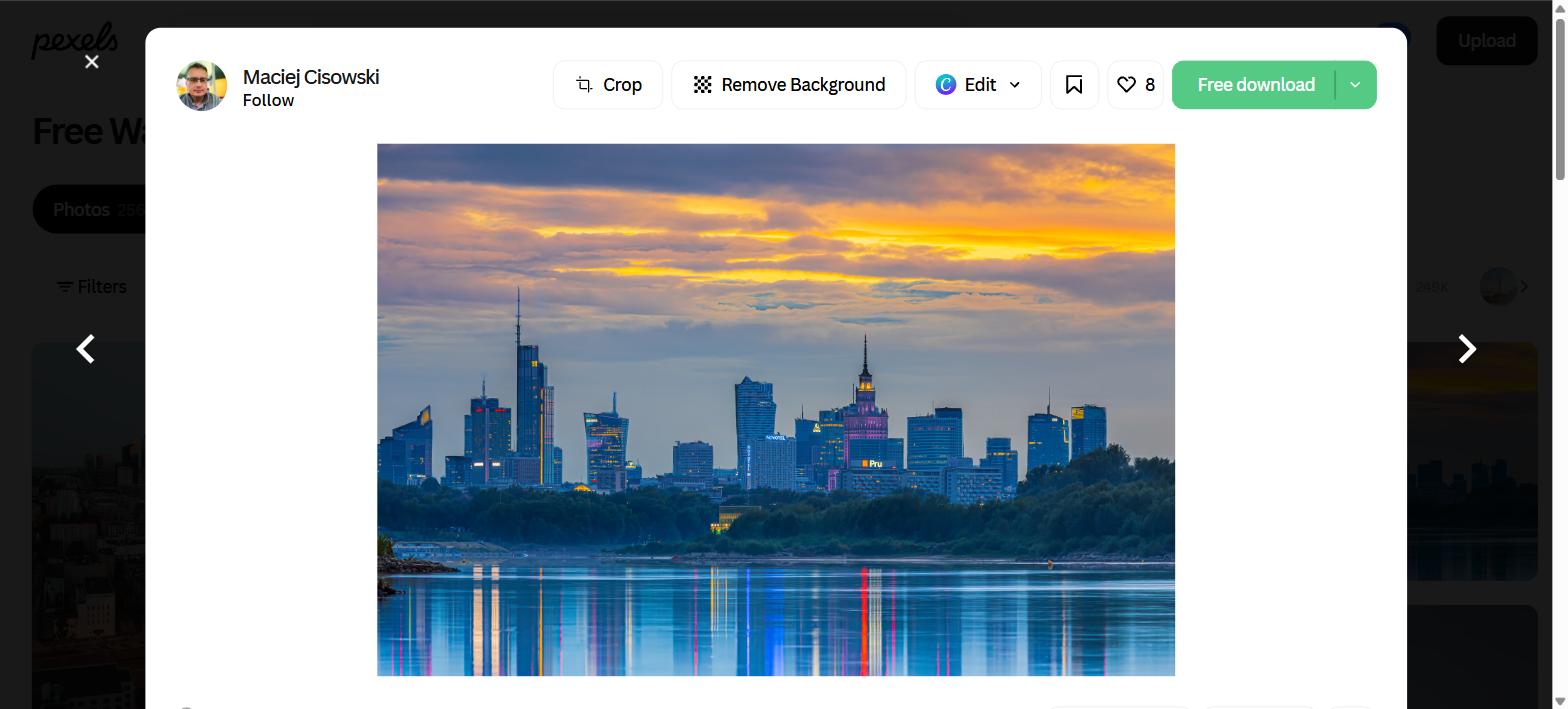Image resolution: width=1568 pixels, height=709 pixels.
Task: Click the Pexels logo in background
Action: tap(75, 41)
